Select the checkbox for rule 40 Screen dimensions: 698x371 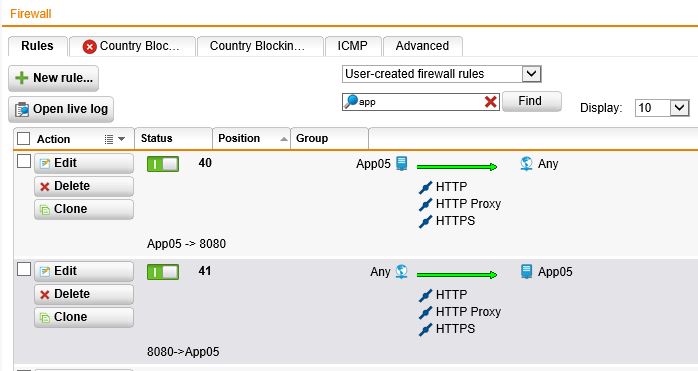click(x=24, y=161)
